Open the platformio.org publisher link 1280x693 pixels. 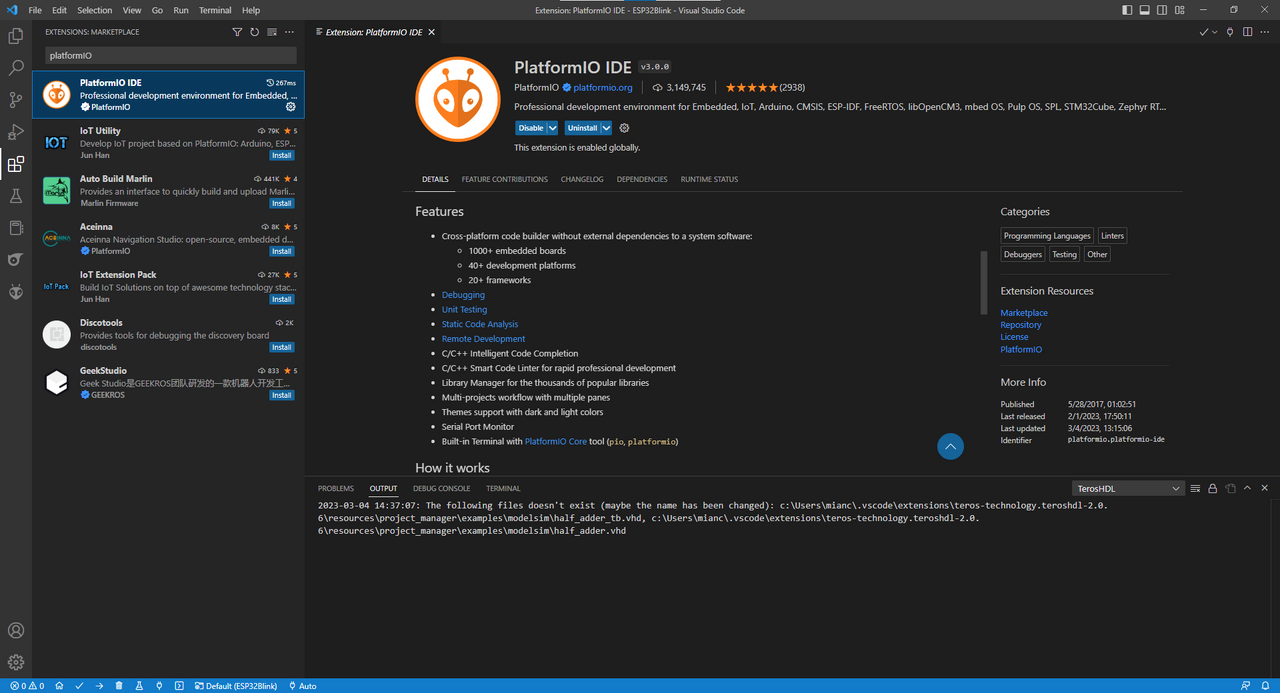click(x=603, y=87)
